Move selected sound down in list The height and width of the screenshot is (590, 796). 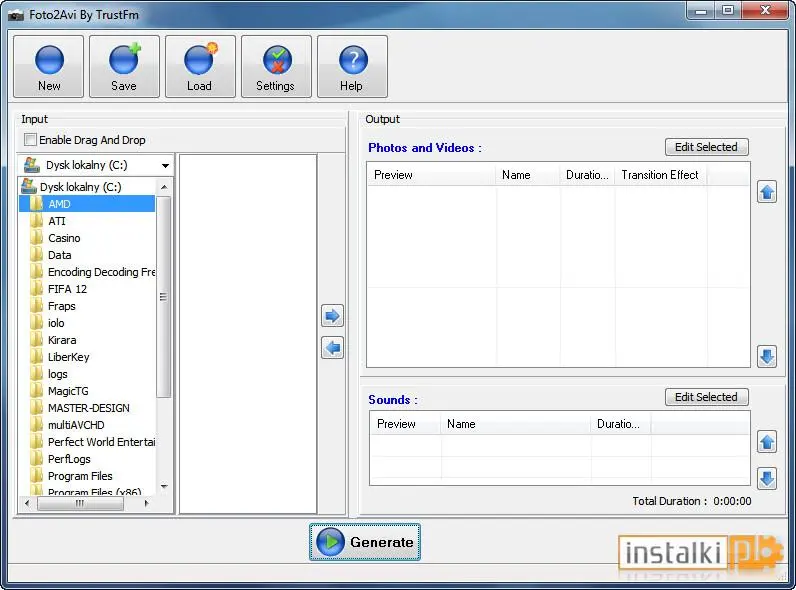pos(767,478)
